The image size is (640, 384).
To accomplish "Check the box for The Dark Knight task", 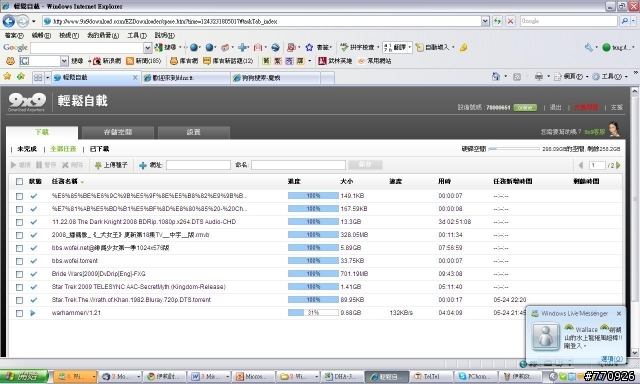I will [19, 222].
